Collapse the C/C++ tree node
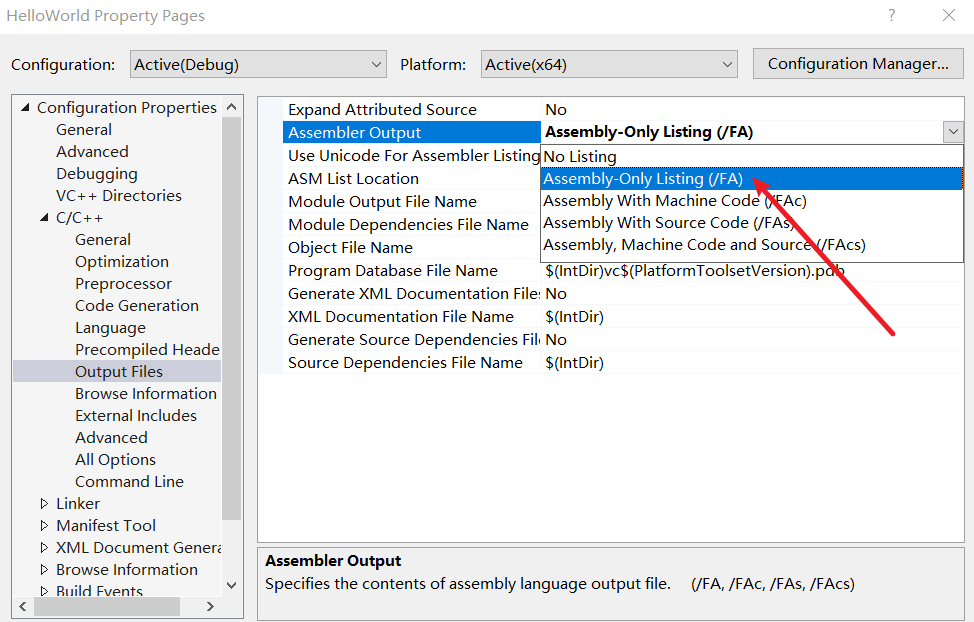The width and height of the screenshot is (974, 622). tap(44, 218)
